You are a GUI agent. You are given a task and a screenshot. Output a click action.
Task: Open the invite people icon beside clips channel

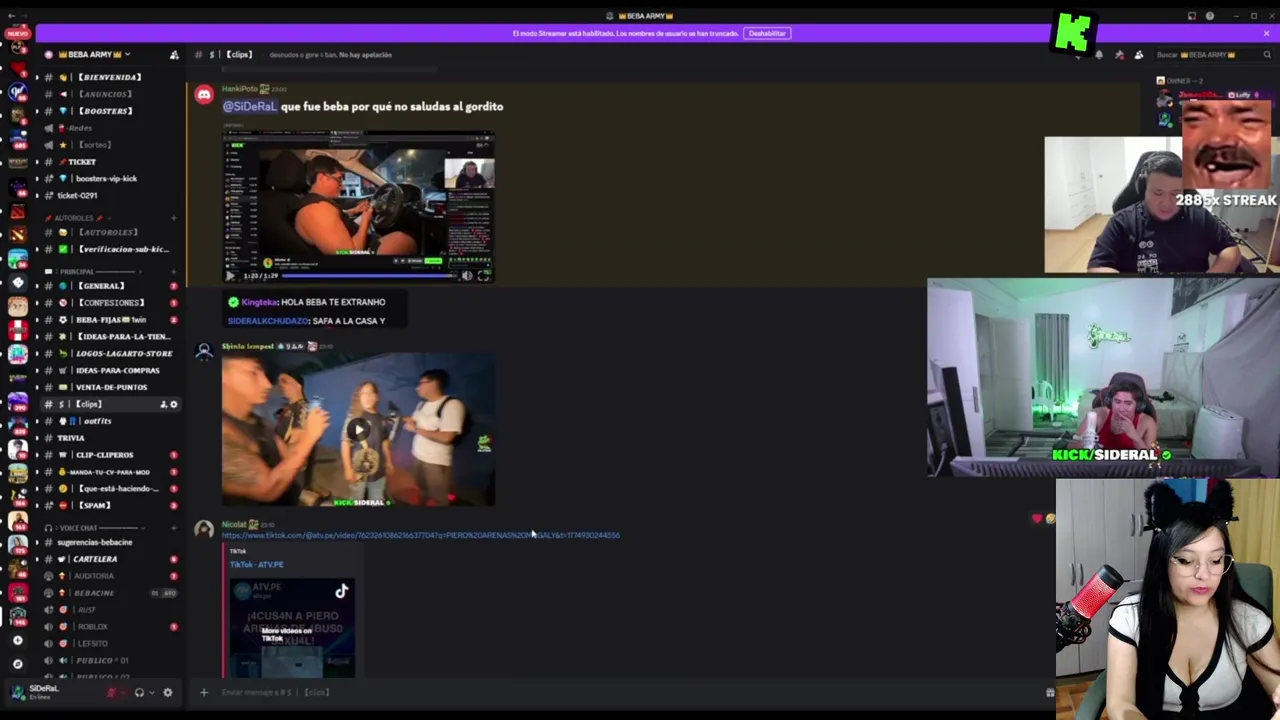click(163, 404)
